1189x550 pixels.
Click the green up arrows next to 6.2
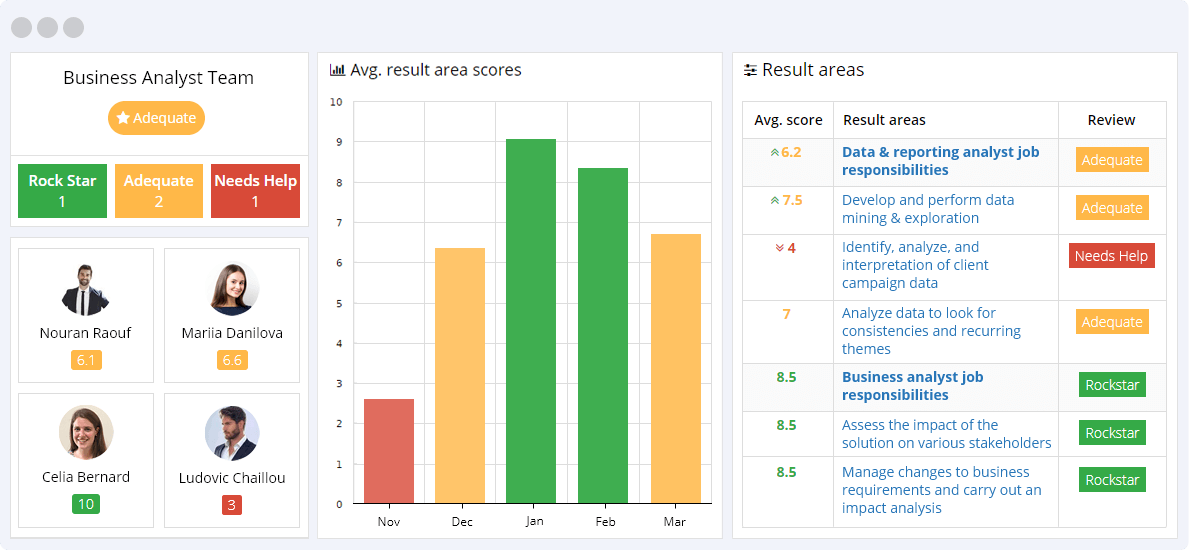[774, 152]
